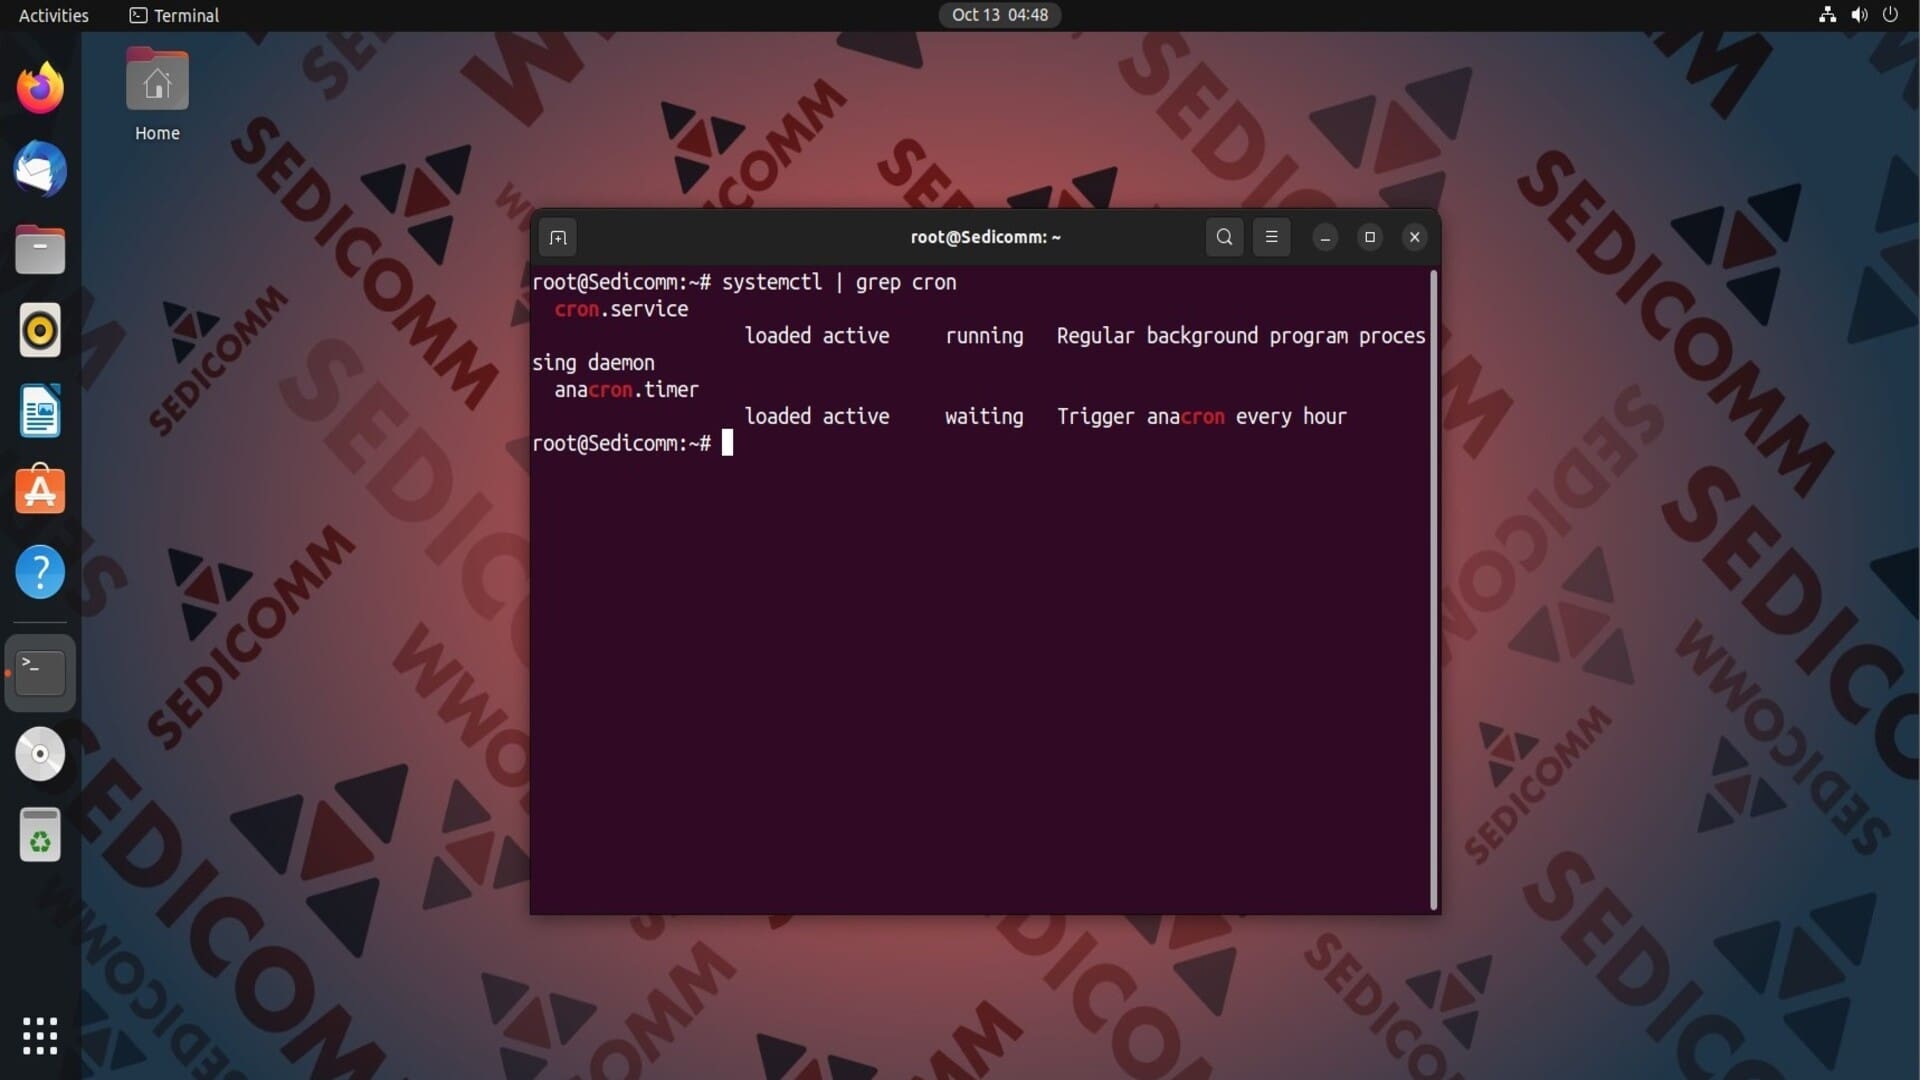Show Applications grid button
The height and width of the screenshot is (1080, 1920).
(x=40, y=1036)
